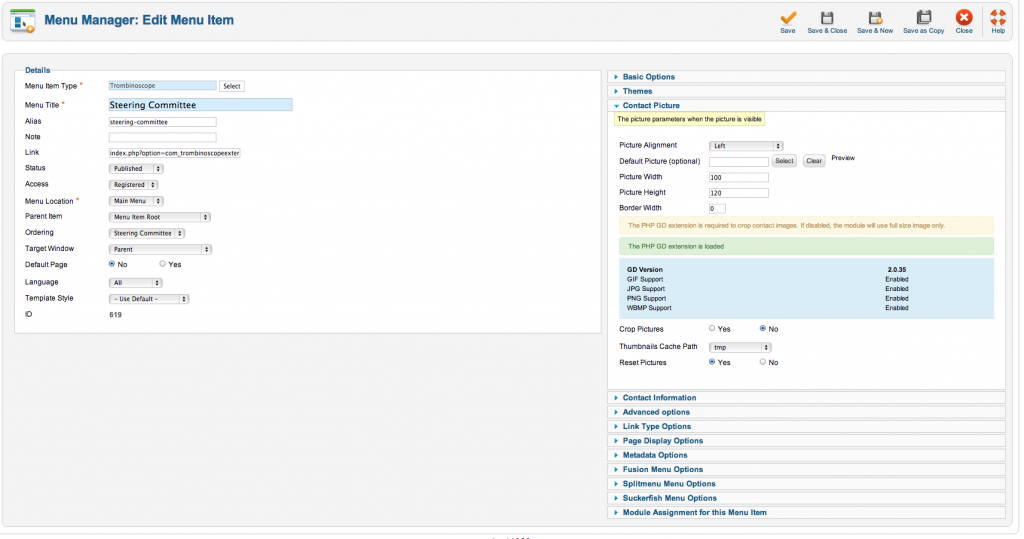Open Help with the lifebuoy icon
Viewport: 1024px width, 539px height.
[x=998, y=18]
